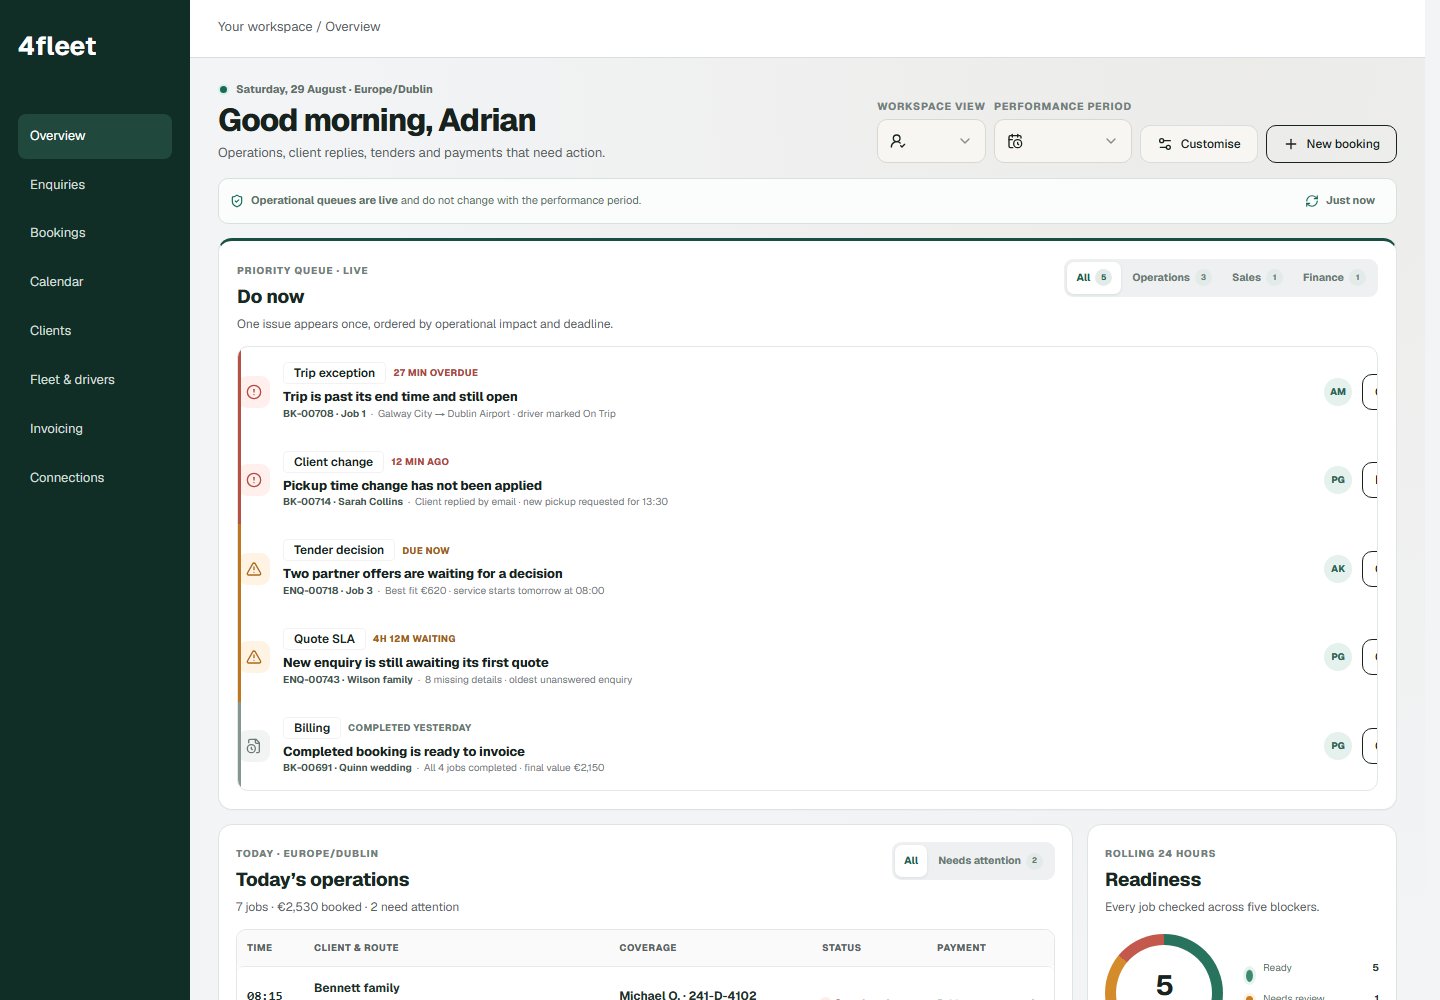Image resolution: width=1440 pixels, height=1000 pixels.
Task: Create a New booking
Action: [x=1331, y=144]
